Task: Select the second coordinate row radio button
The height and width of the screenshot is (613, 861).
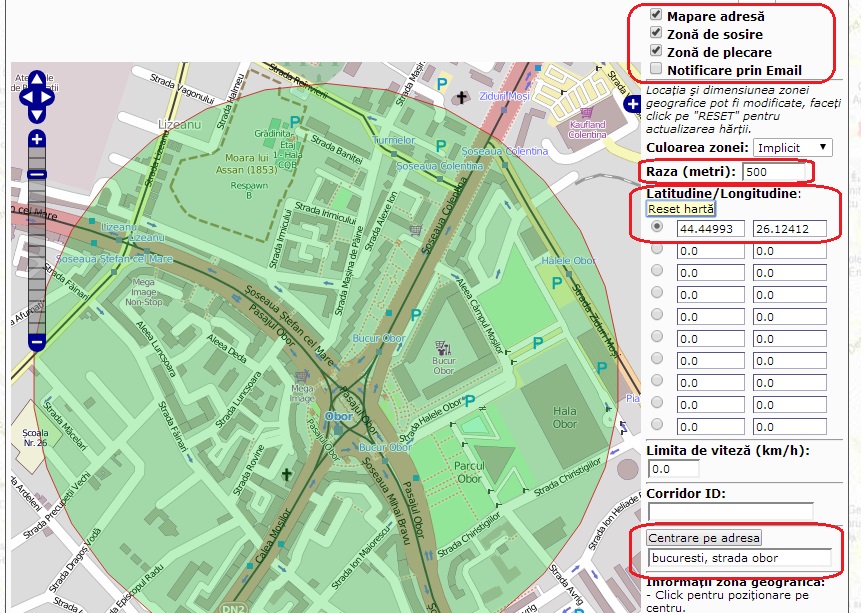Action: click(657, 249)
